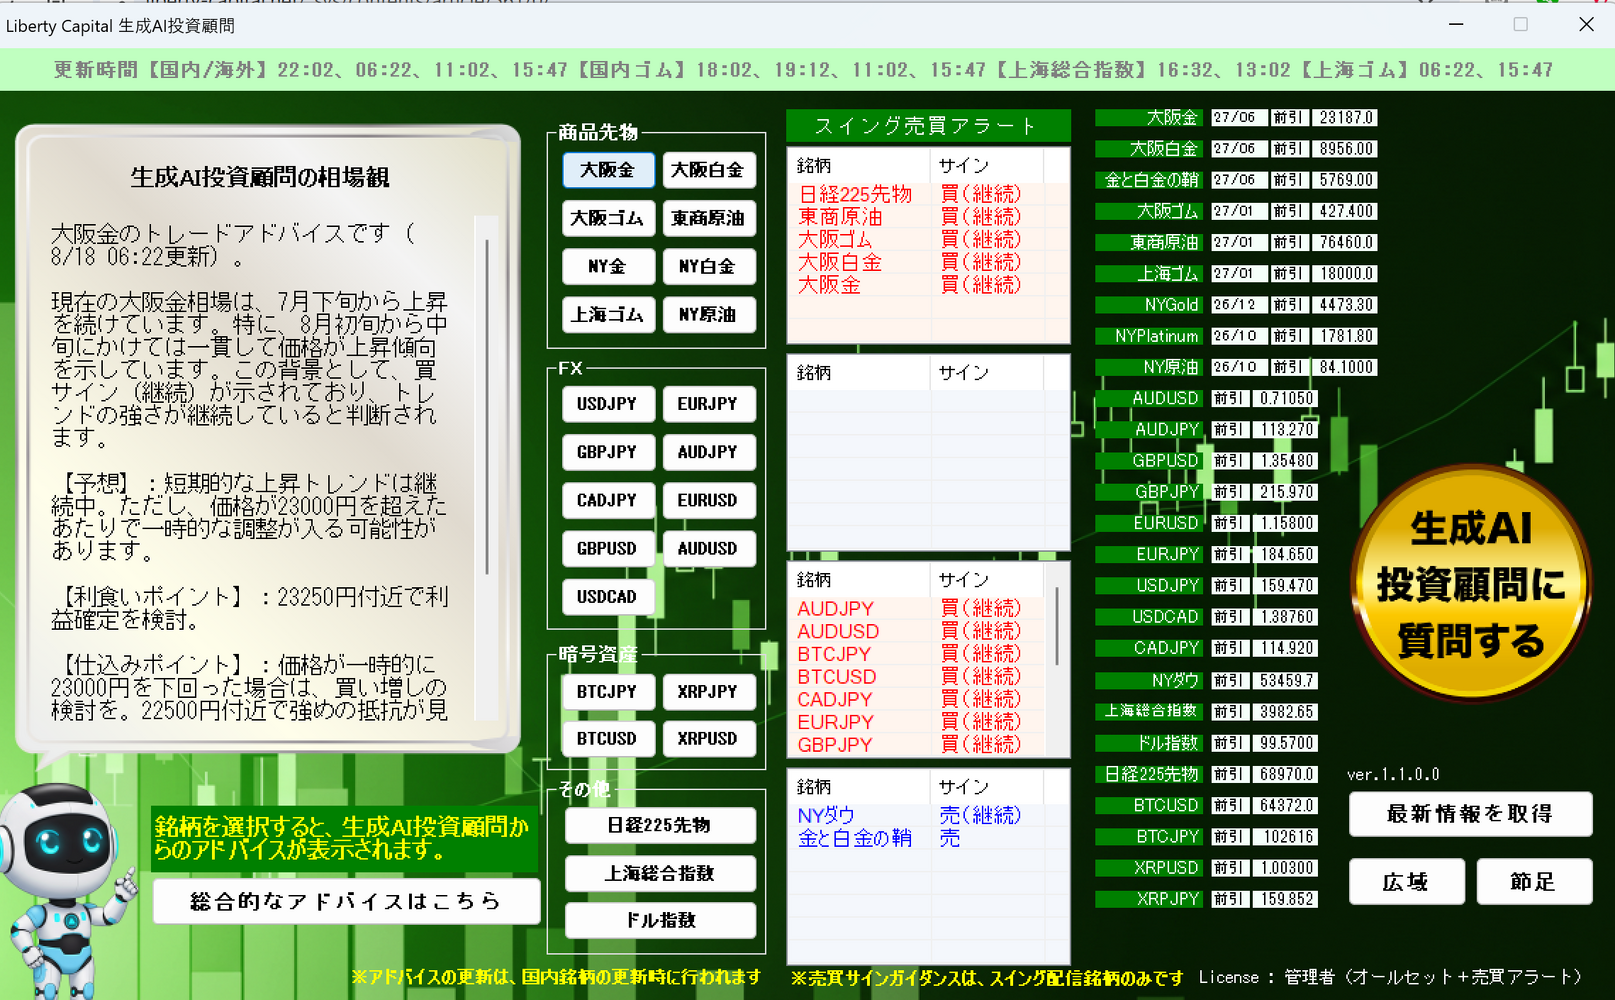The height and width of the screenshot is (1000, 1615).
Task: Select the BTCJPY crypto button
Action: [x=608, y=691]
